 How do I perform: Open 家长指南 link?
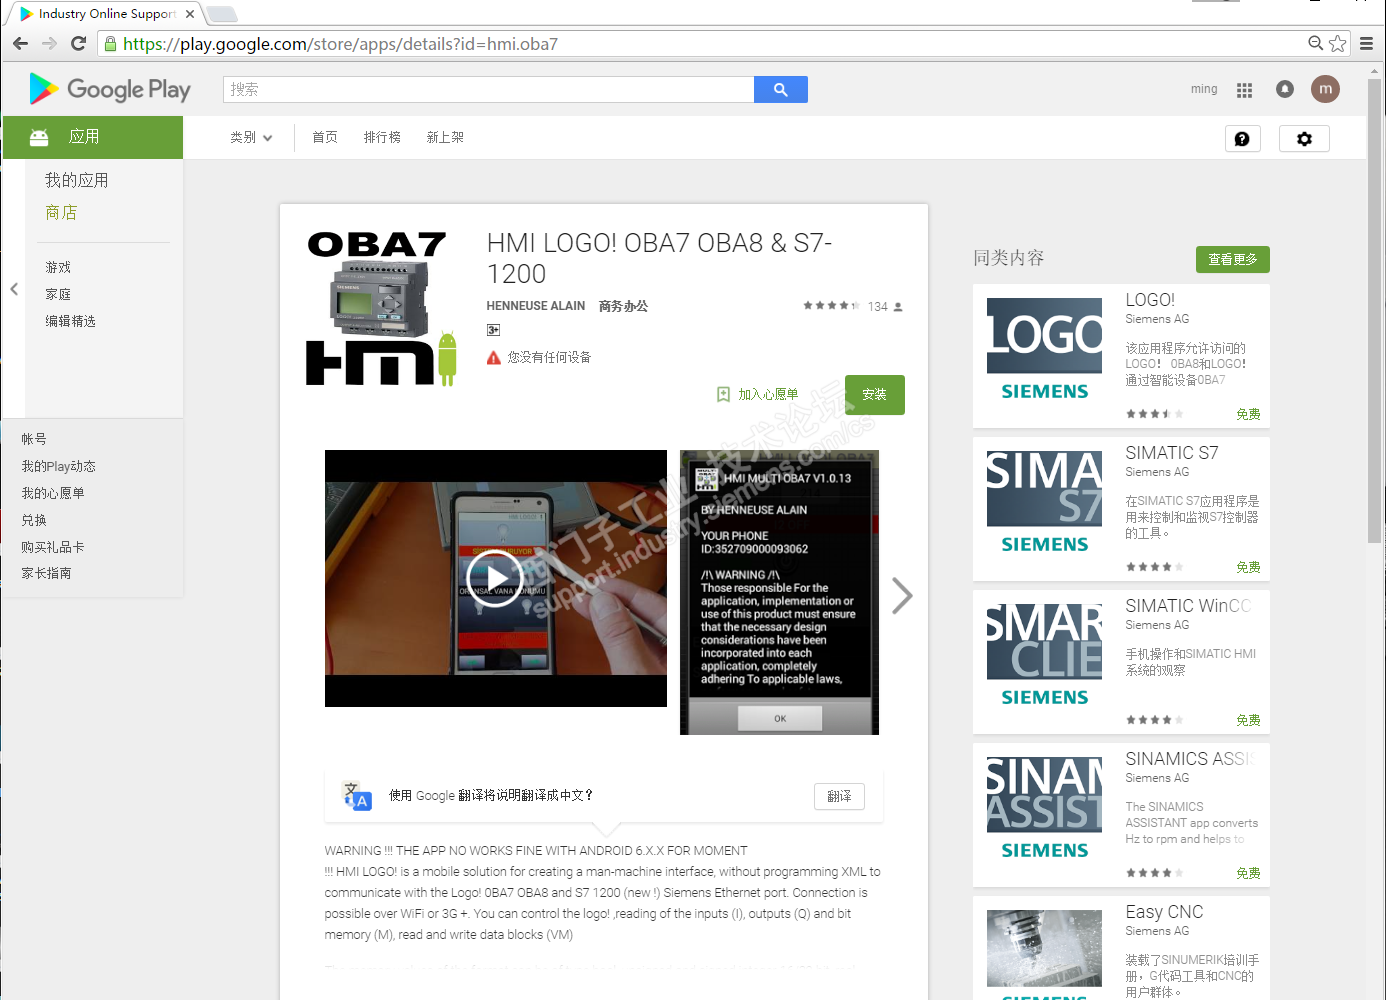point(46,573)
